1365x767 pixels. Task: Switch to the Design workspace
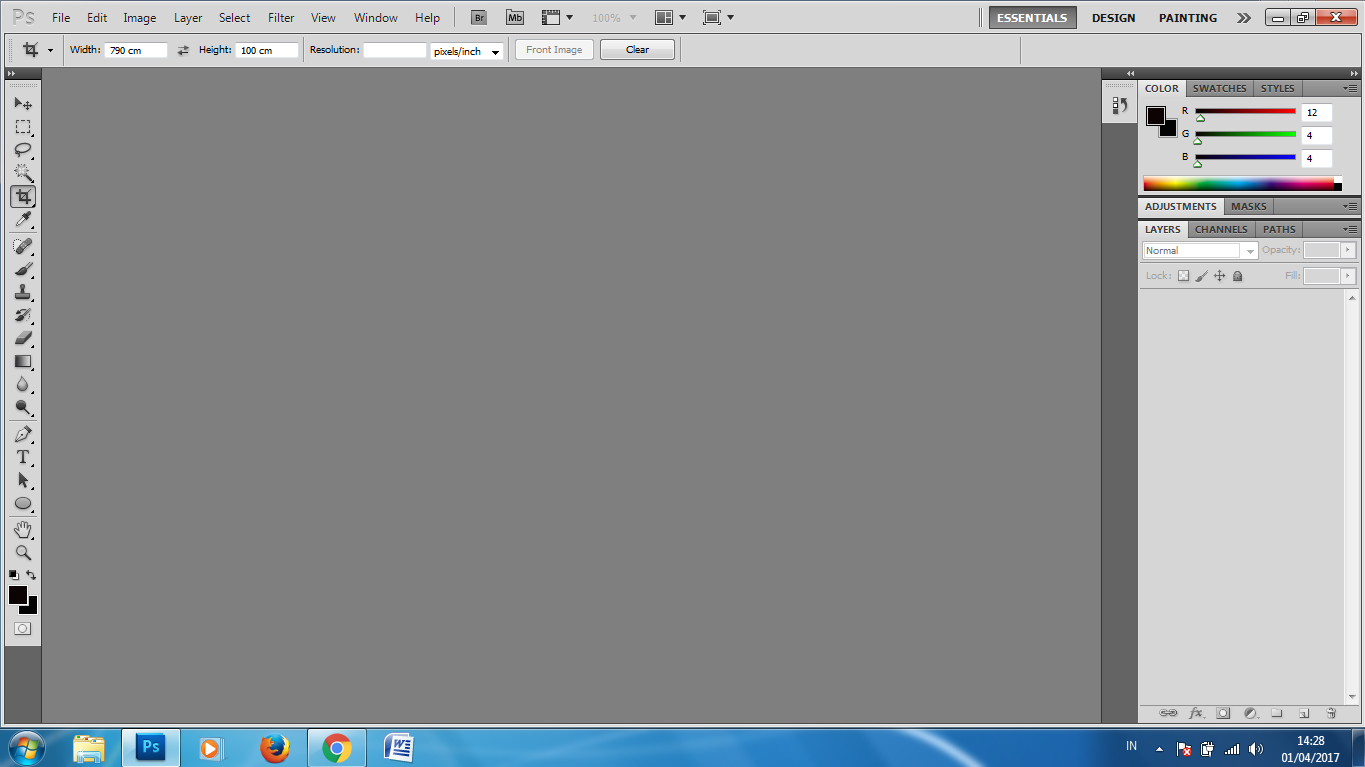pos(1113,17)
